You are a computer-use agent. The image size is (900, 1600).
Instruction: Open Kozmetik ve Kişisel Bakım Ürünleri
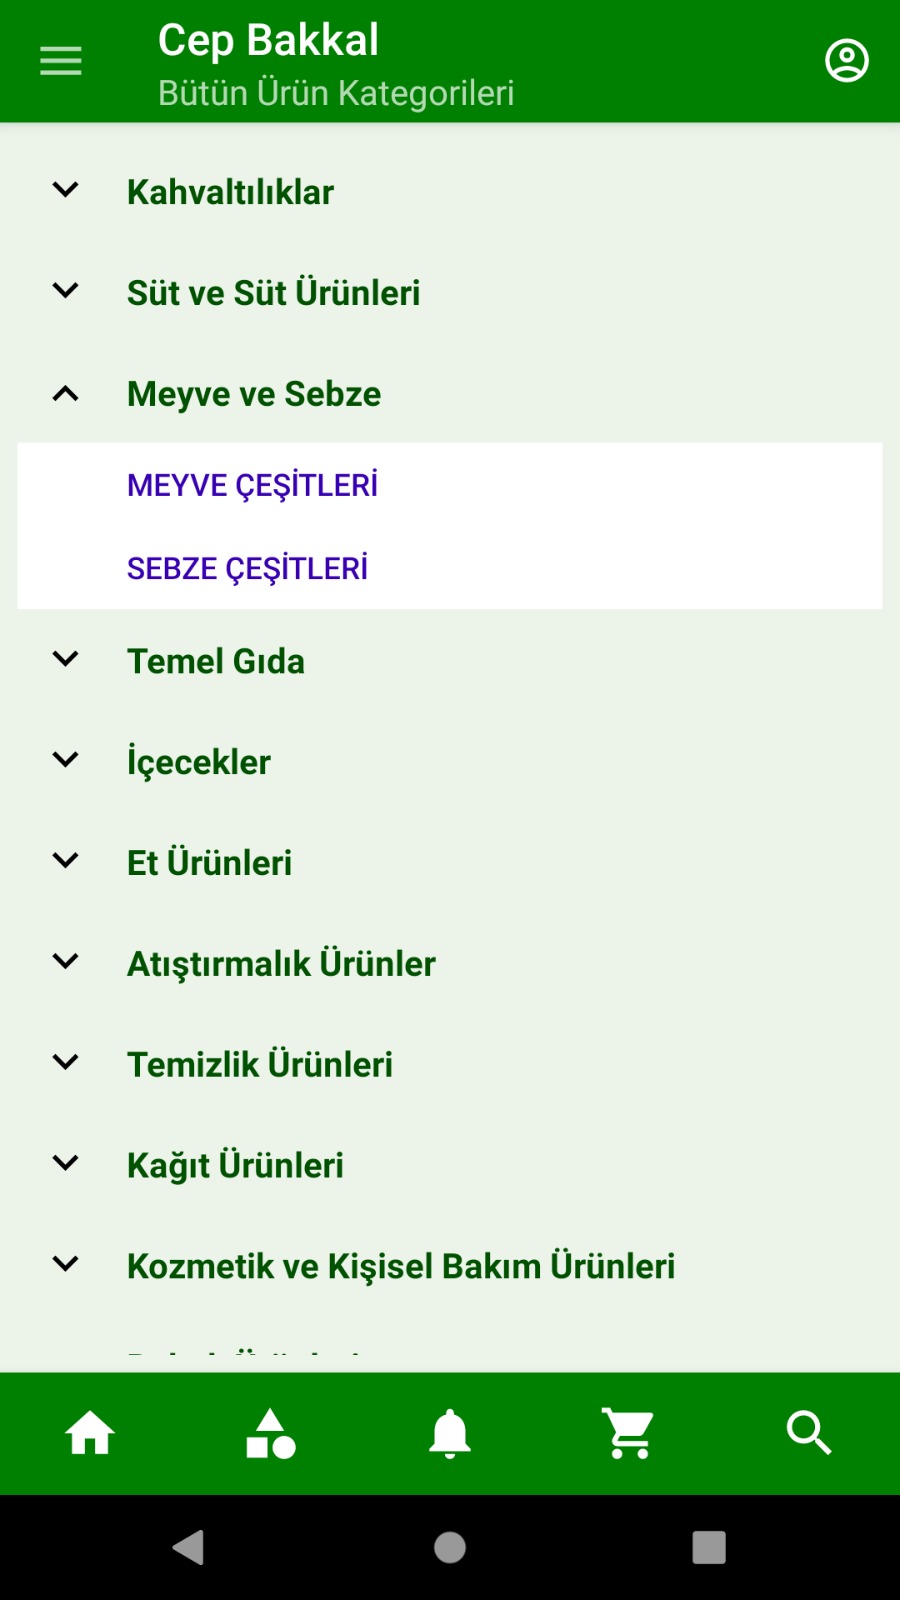point(400,1265)
